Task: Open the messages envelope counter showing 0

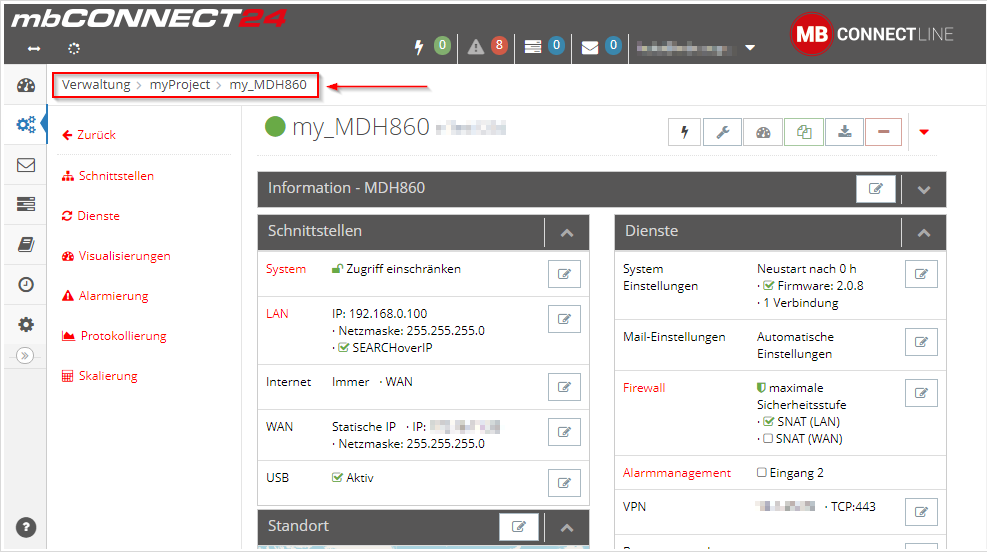Action: 601,46
